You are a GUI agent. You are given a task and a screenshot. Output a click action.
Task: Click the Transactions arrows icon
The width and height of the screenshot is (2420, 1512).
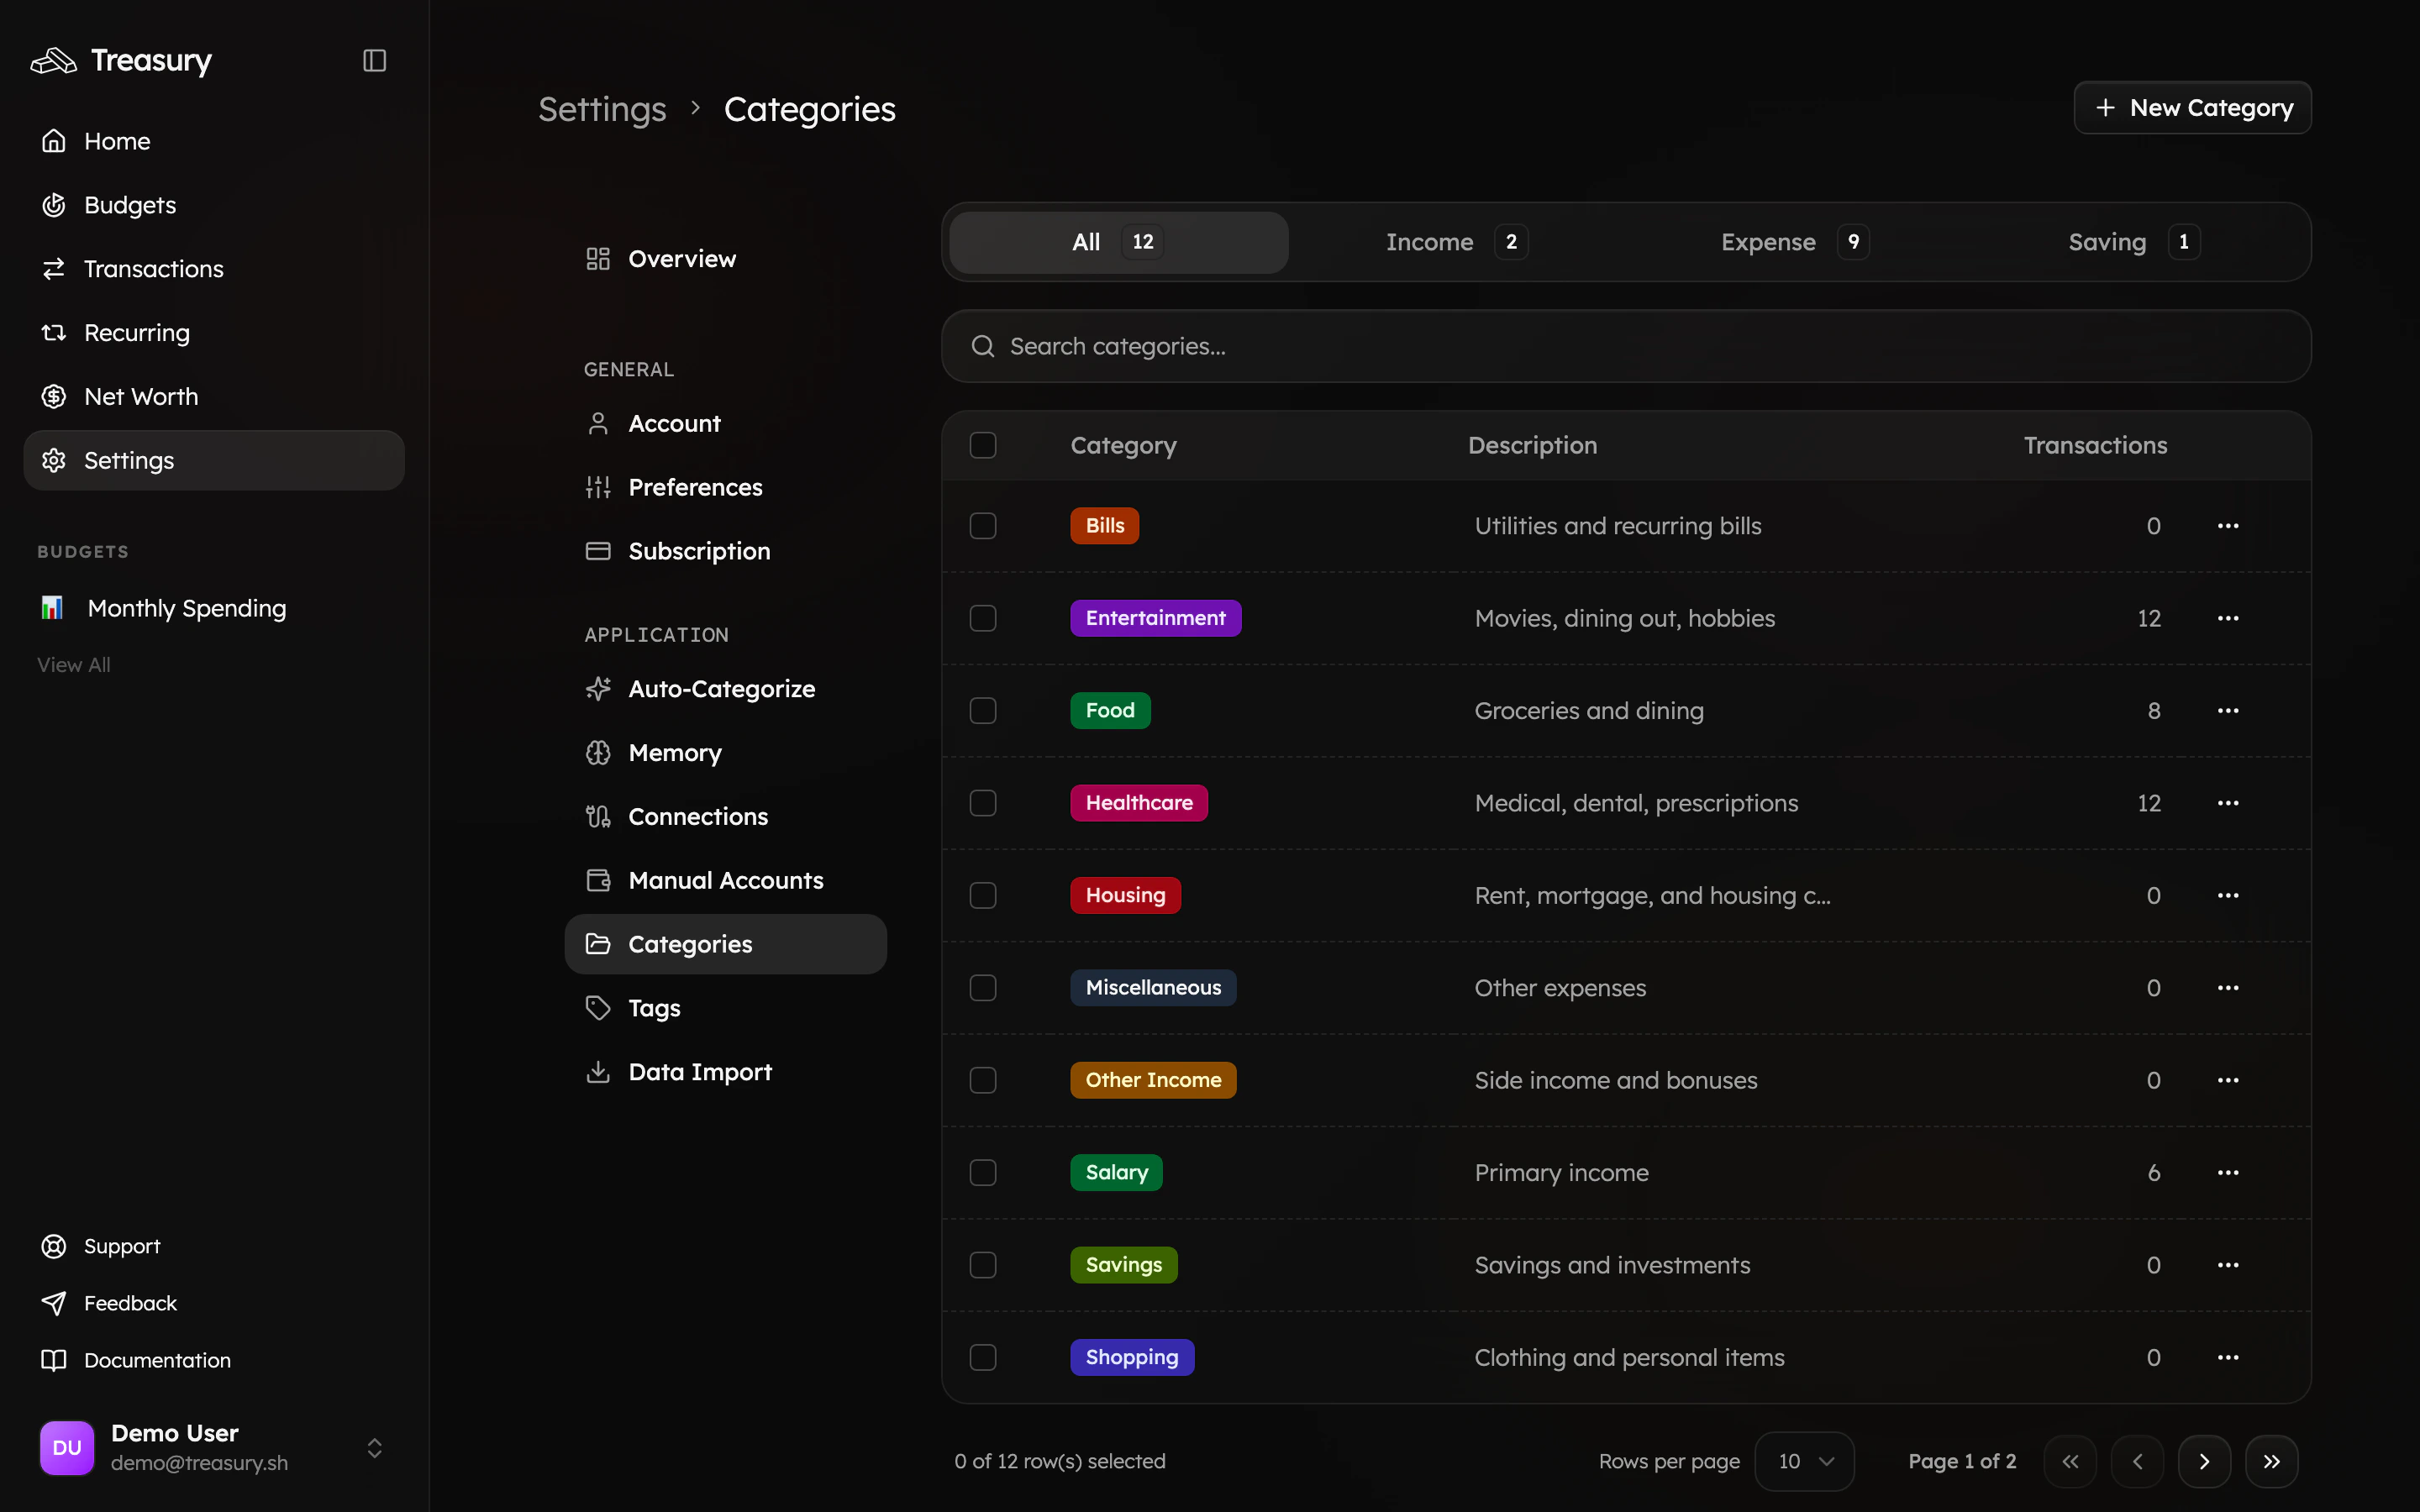tap(54, 269)
